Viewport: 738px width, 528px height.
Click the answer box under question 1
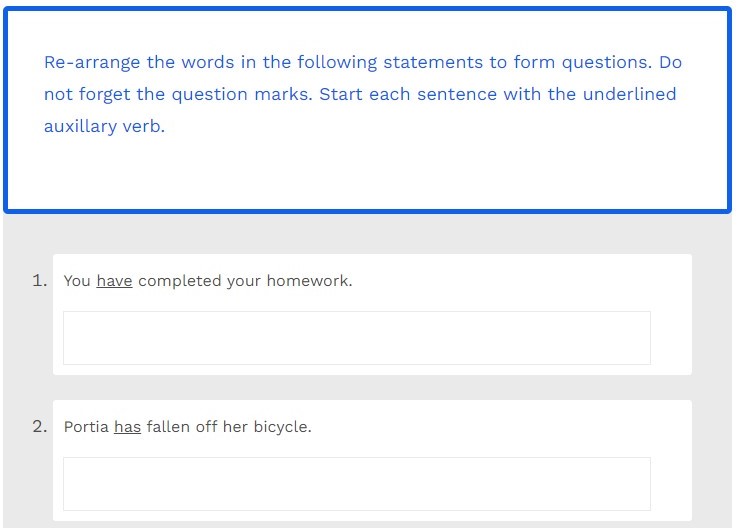pos(356,338)
